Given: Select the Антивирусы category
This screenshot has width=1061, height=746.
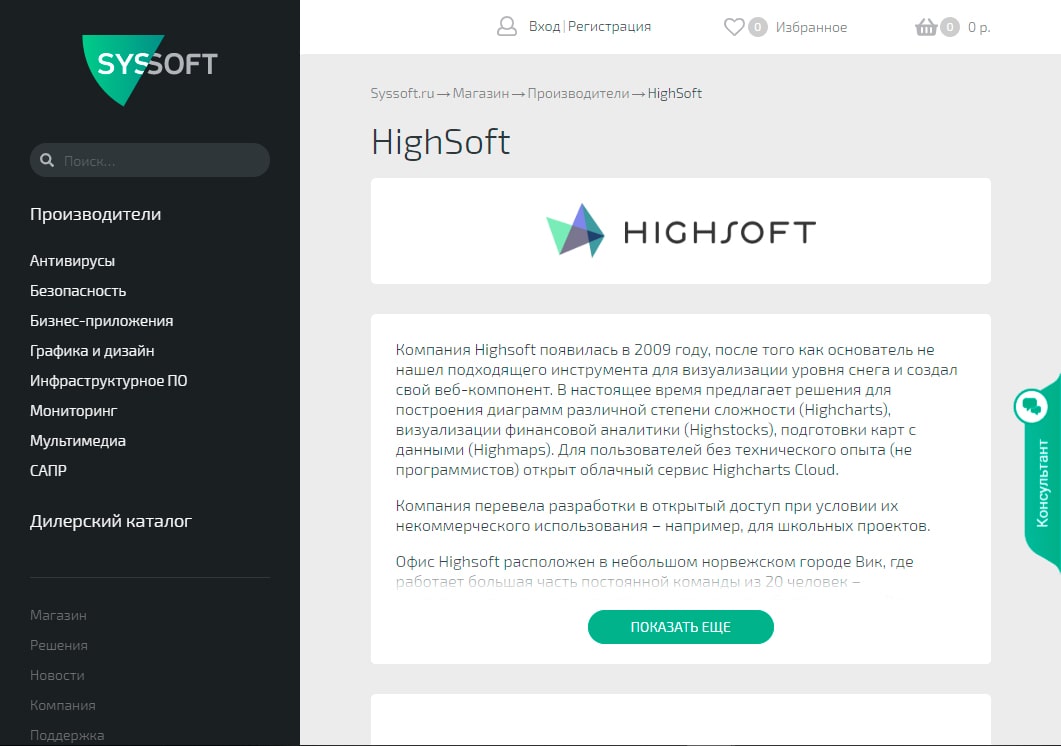Looking at the screenshot, I should click(x=72, y=261).
